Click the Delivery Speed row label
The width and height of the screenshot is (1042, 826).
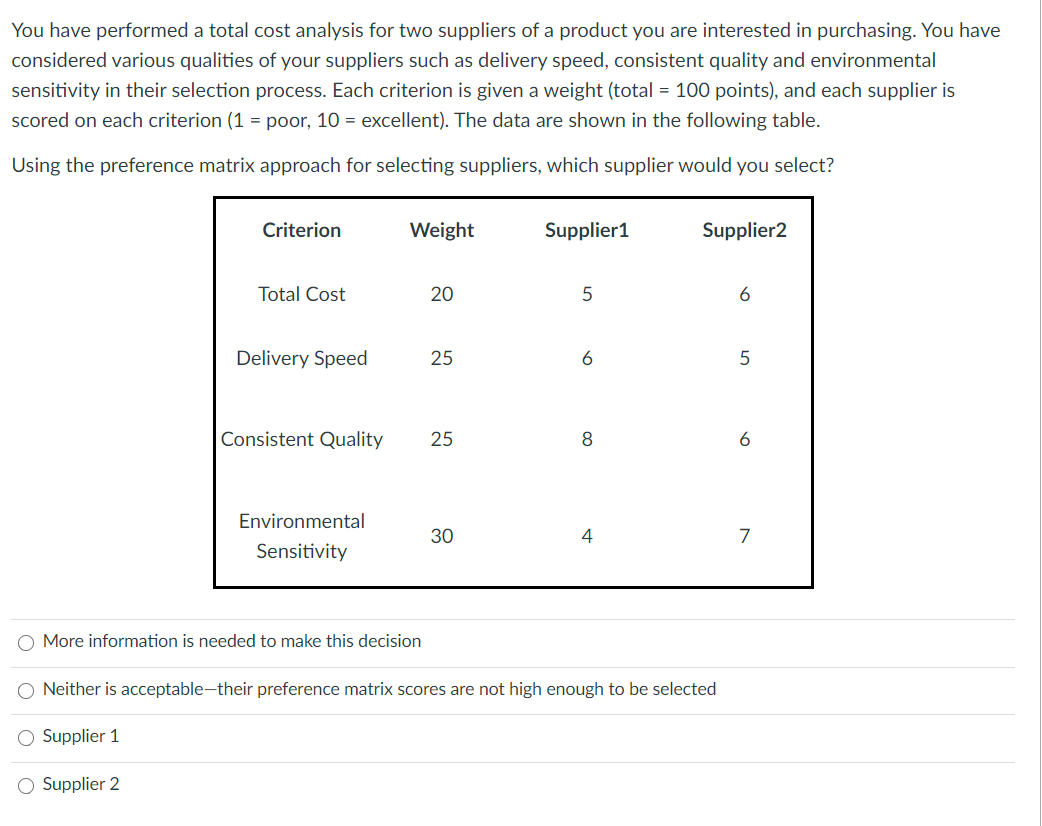302,358
